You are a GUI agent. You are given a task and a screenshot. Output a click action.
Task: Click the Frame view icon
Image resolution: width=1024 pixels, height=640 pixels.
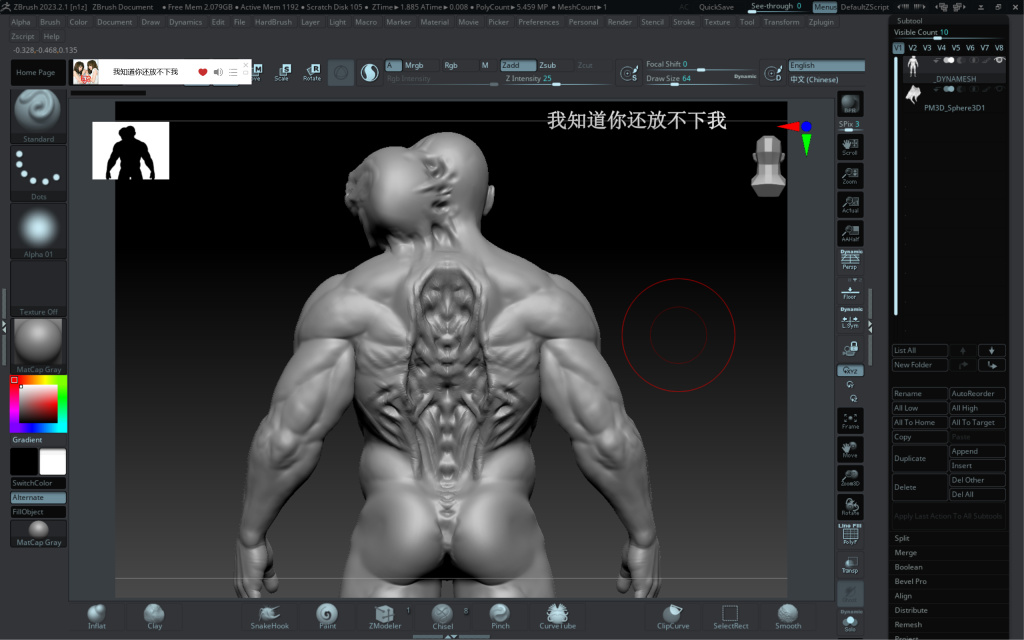coord(850,420)
